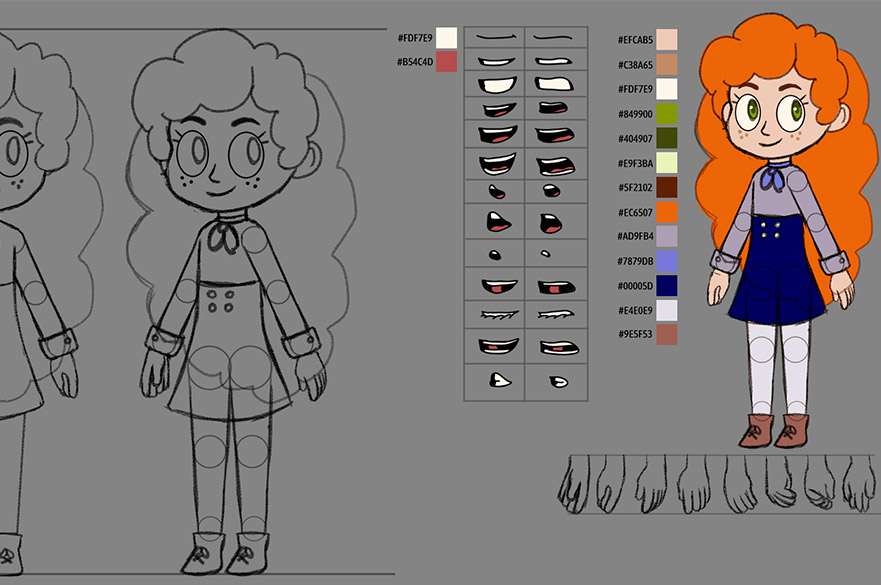Choose the #00005D navy swatch
Viewport: 881px width, 585px height.
click(x=667, y=285)
